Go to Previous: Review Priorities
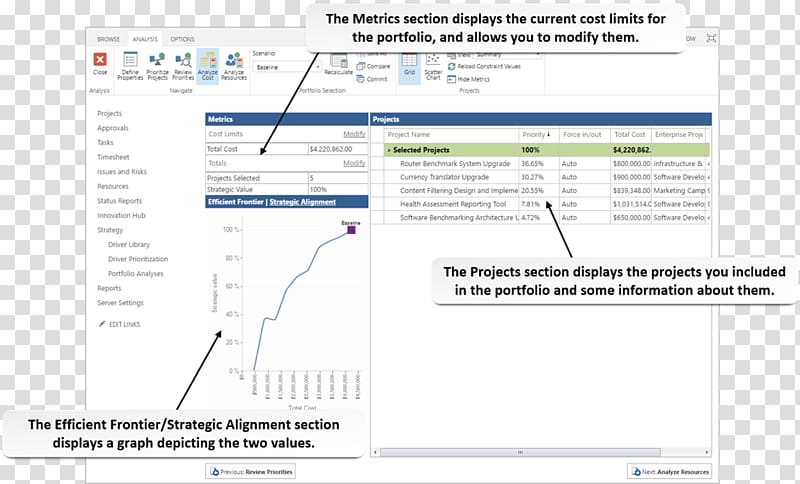 coord(251,472)
